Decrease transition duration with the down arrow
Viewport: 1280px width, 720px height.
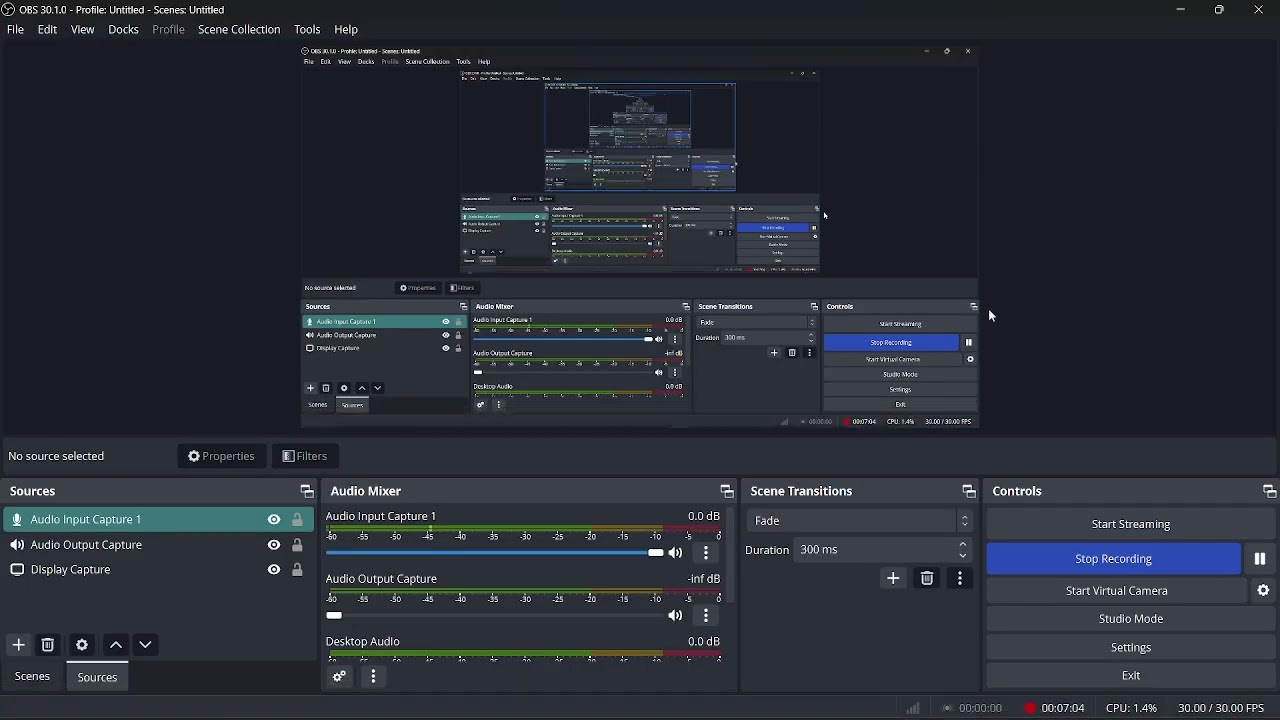point(964,556)
